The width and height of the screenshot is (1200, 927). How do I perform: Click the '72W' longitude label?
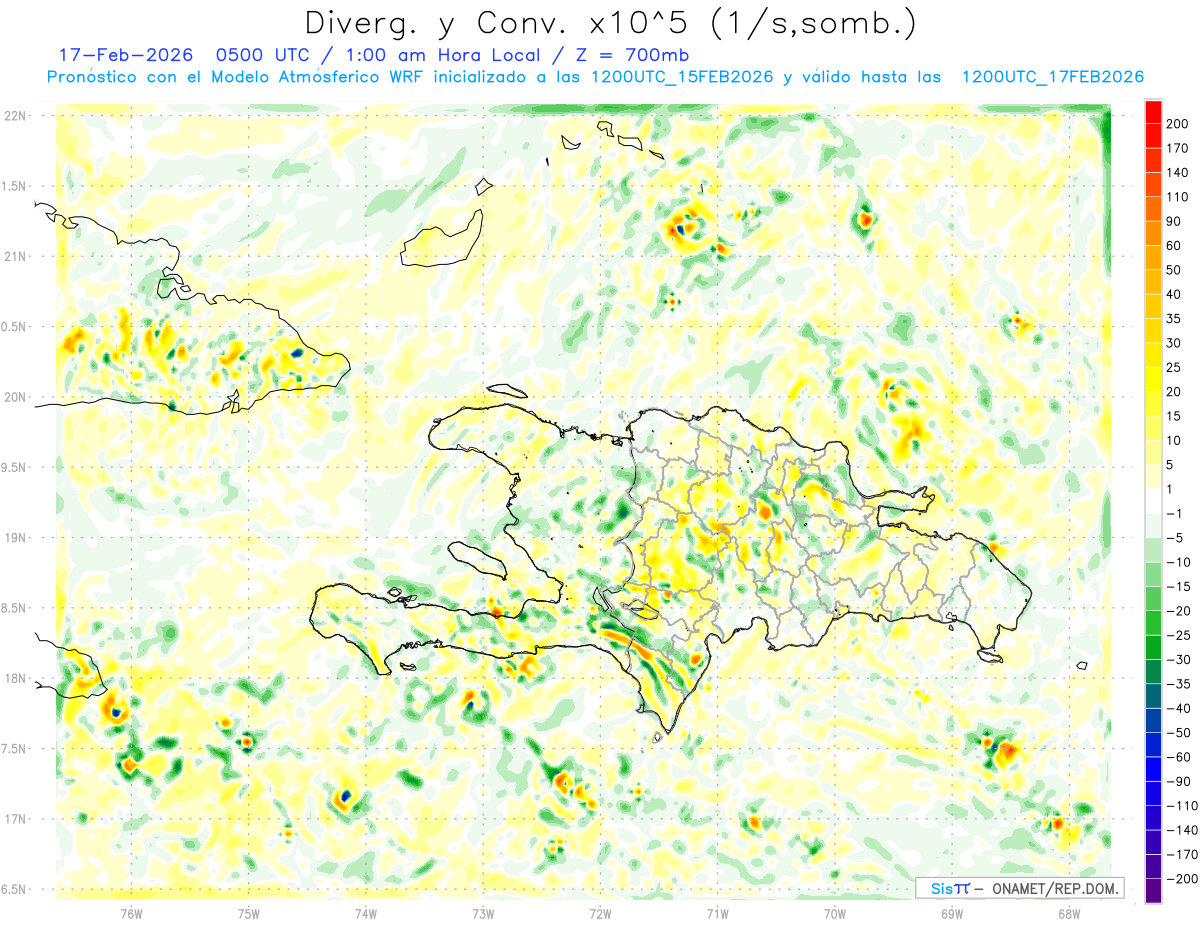600,913
